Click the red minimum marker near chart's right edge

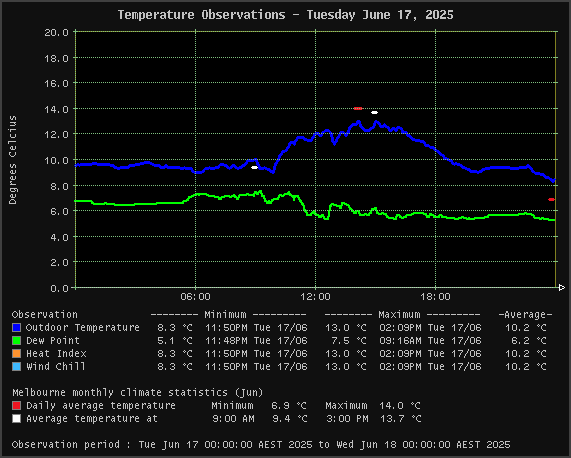[x=551, y=200]
